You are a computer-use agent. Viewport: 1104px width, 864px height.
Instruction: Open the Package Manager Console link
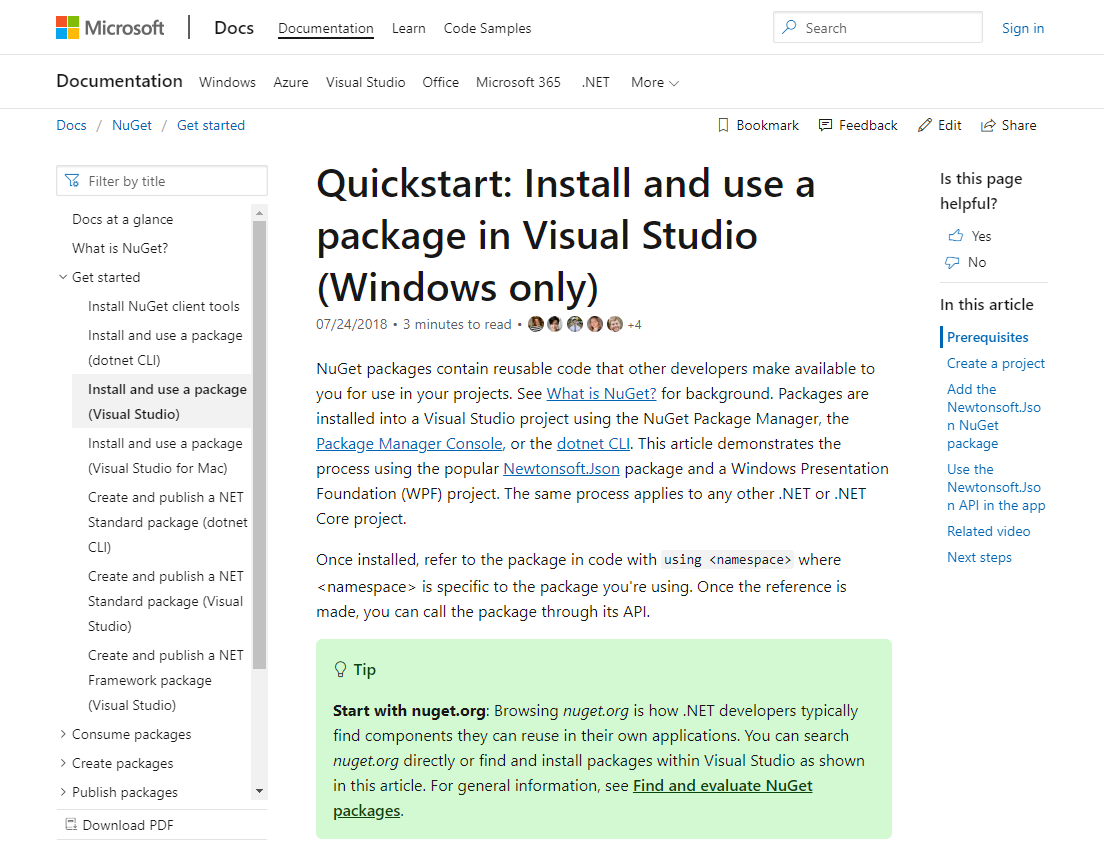coord(409,444)
